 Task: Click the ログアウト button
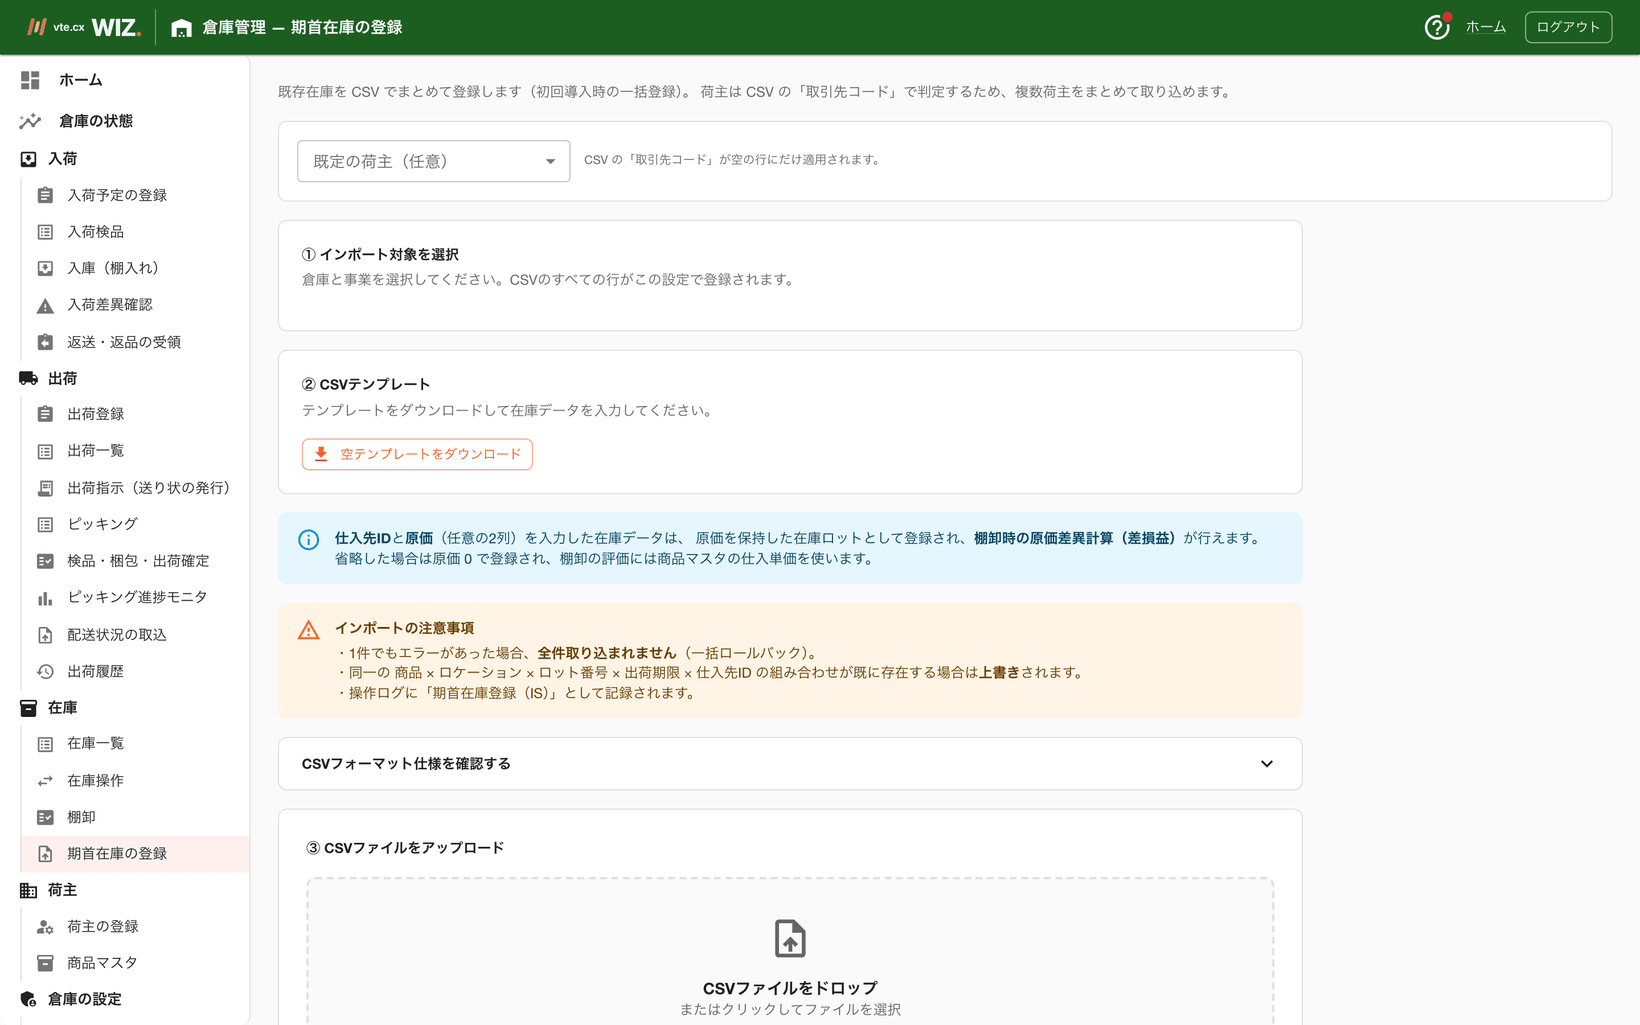[x=1568, y=27]
